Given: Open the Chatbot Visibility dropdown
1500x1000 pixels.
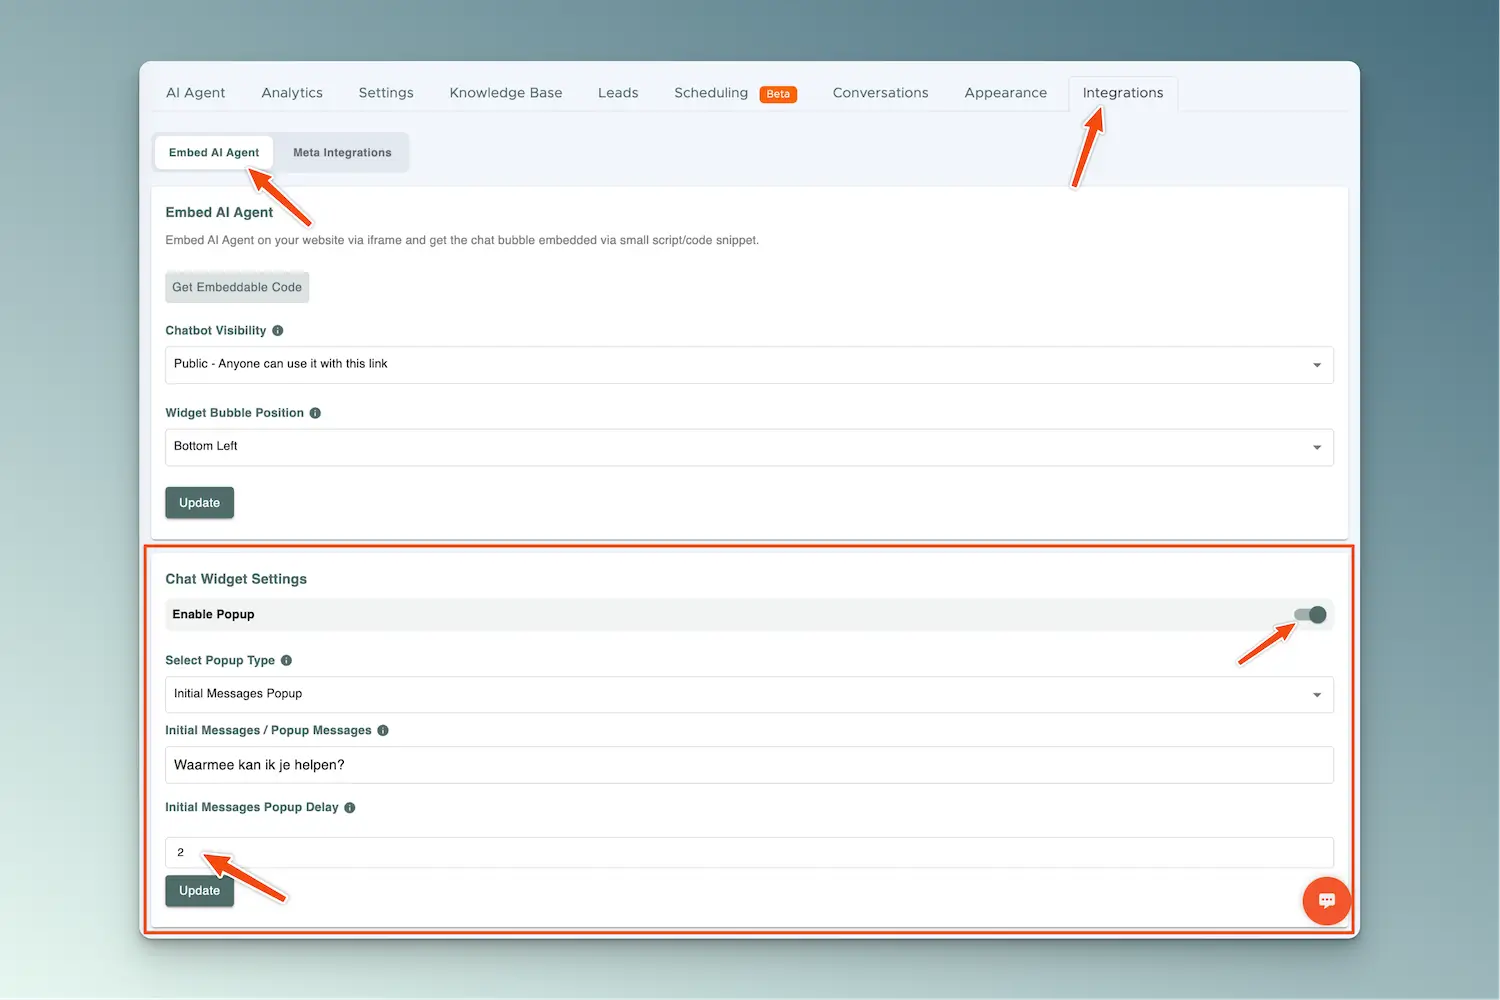Looking at the screenshot, I should 749,365.
